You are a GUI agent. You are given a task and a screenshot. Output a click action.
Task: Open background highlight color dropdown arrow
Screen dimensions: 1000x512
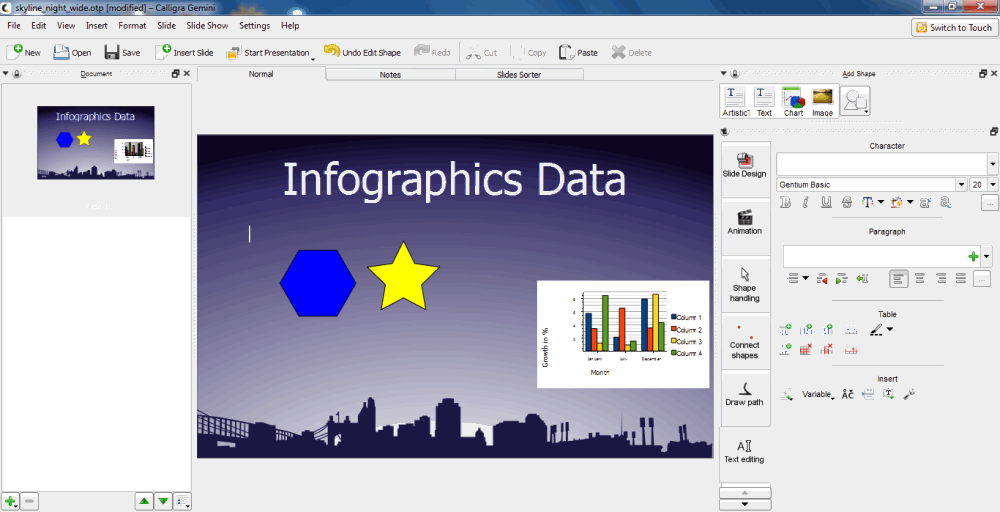[910, 203]
